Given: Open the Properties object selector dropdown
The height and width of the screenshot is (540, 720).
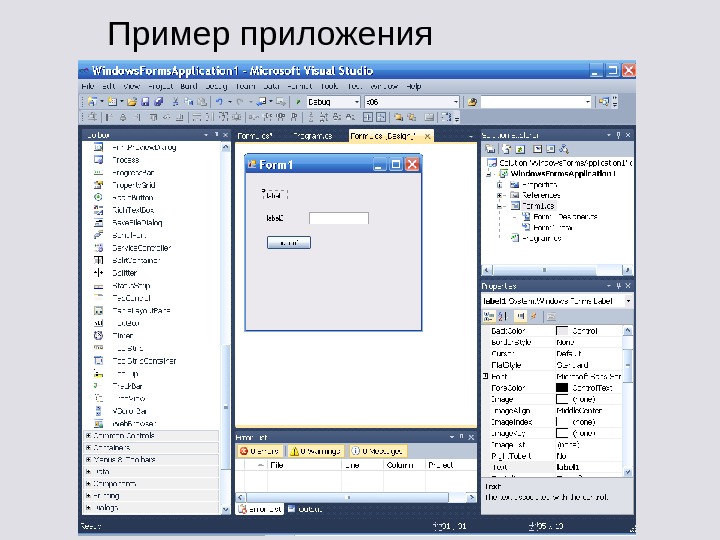Looking at the screenshot, I should click(628, 301).
